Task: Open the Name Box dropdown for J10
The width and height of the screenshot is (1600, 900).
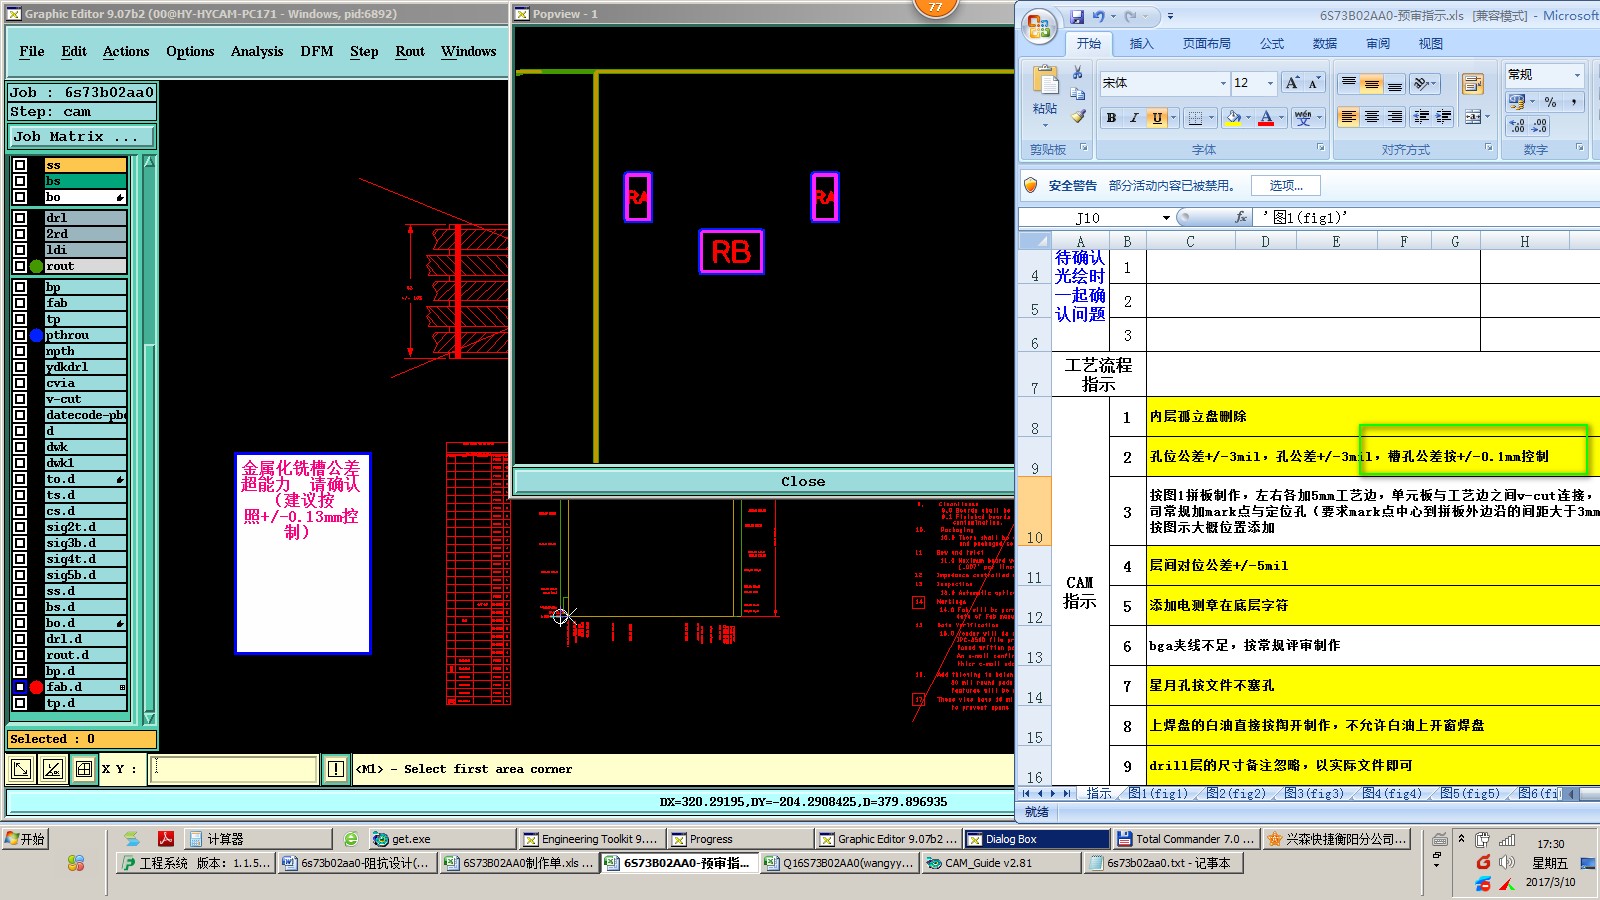Action: pyautogui.click(x=1166, y=218)
